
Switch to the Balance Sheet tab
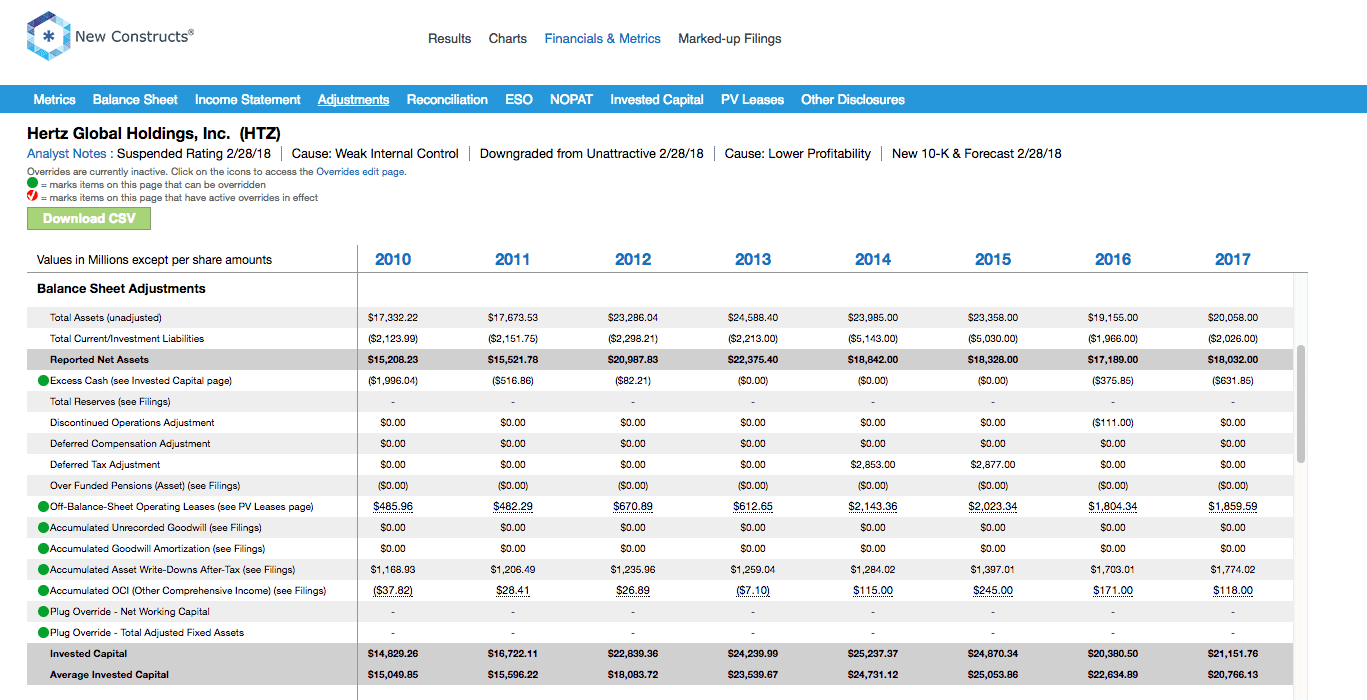[135, 100]
